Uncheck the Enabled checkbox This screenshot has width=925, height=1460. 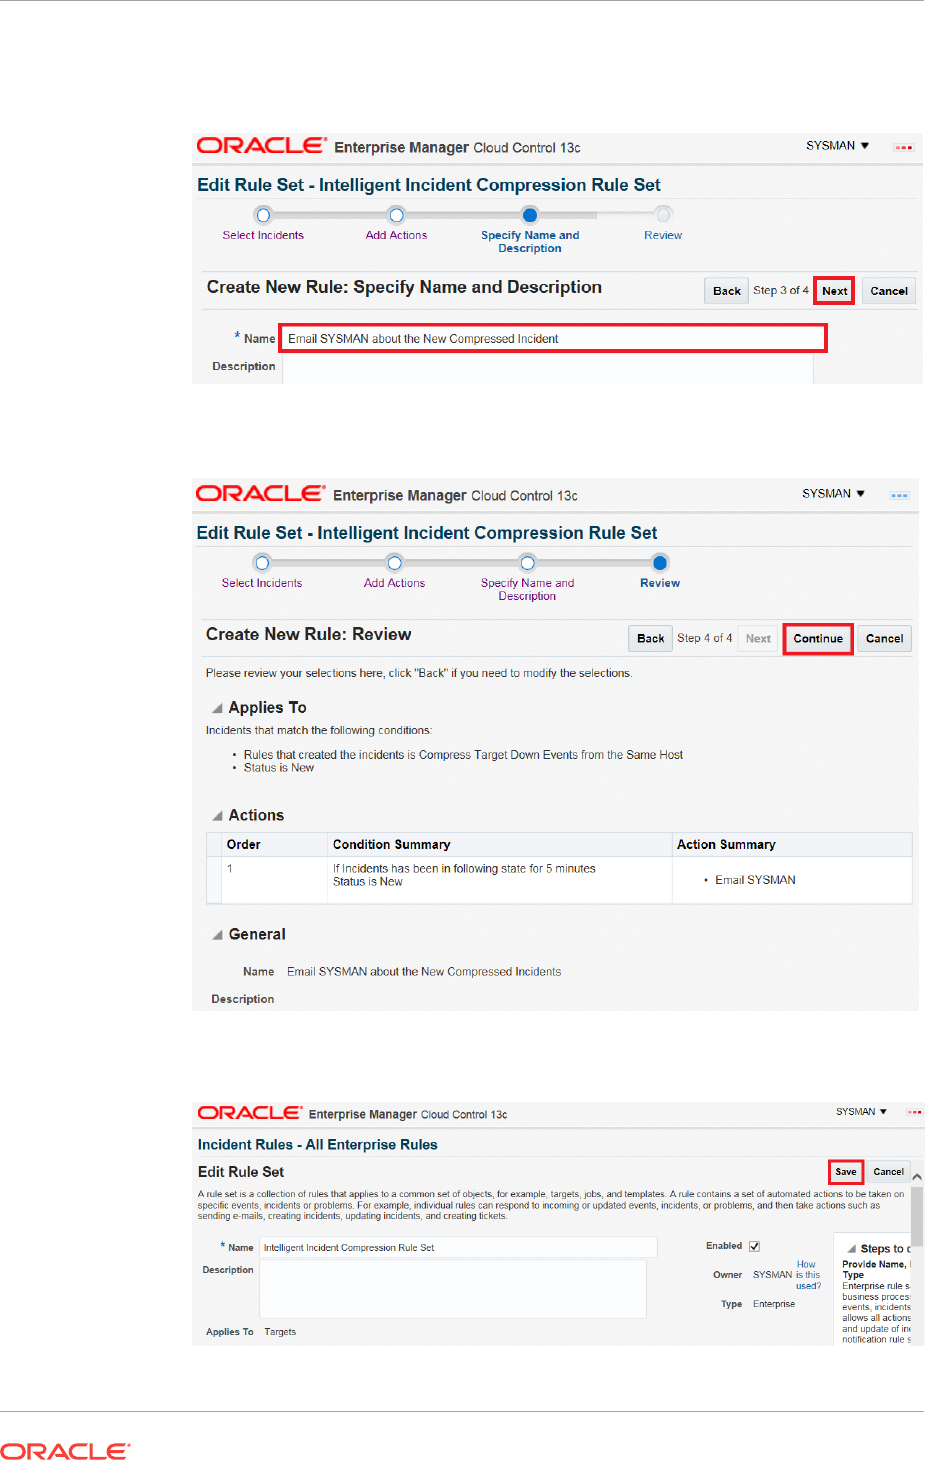tap(755, 1246)
